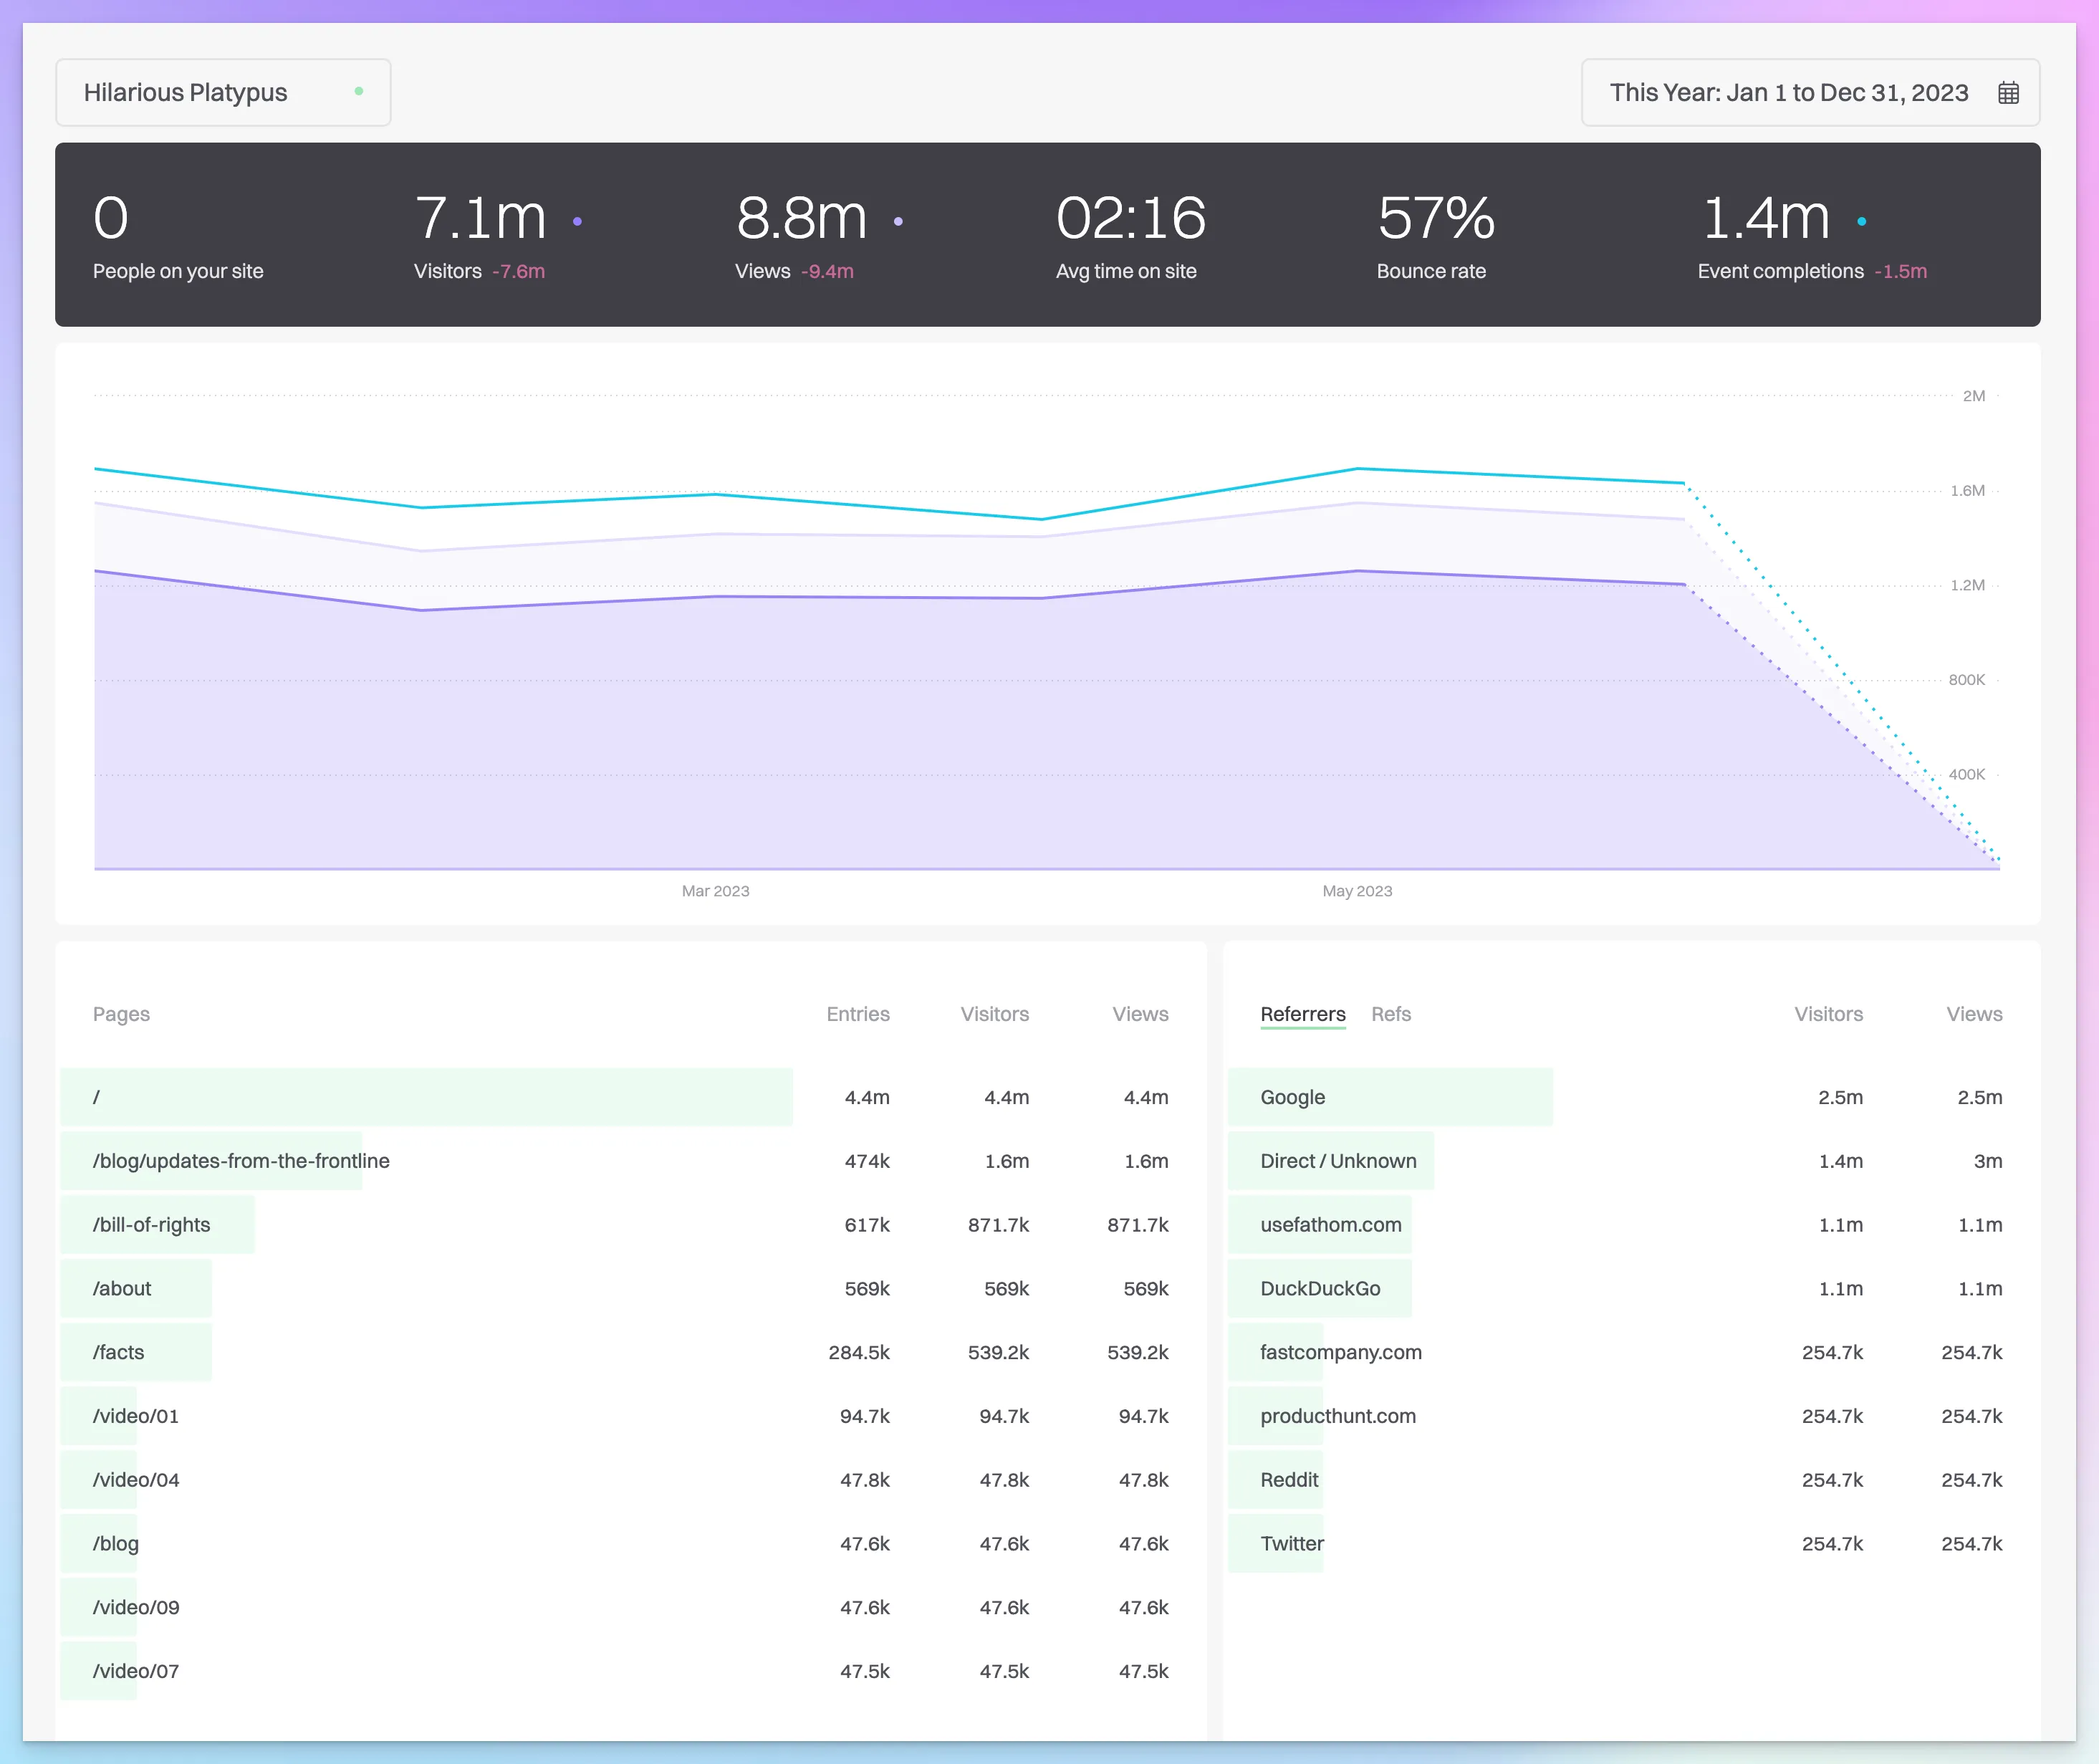Open the calendar icon next to the date range
The height and width of the screenshot is (1764, 2099).
(x=2009, y=92)
